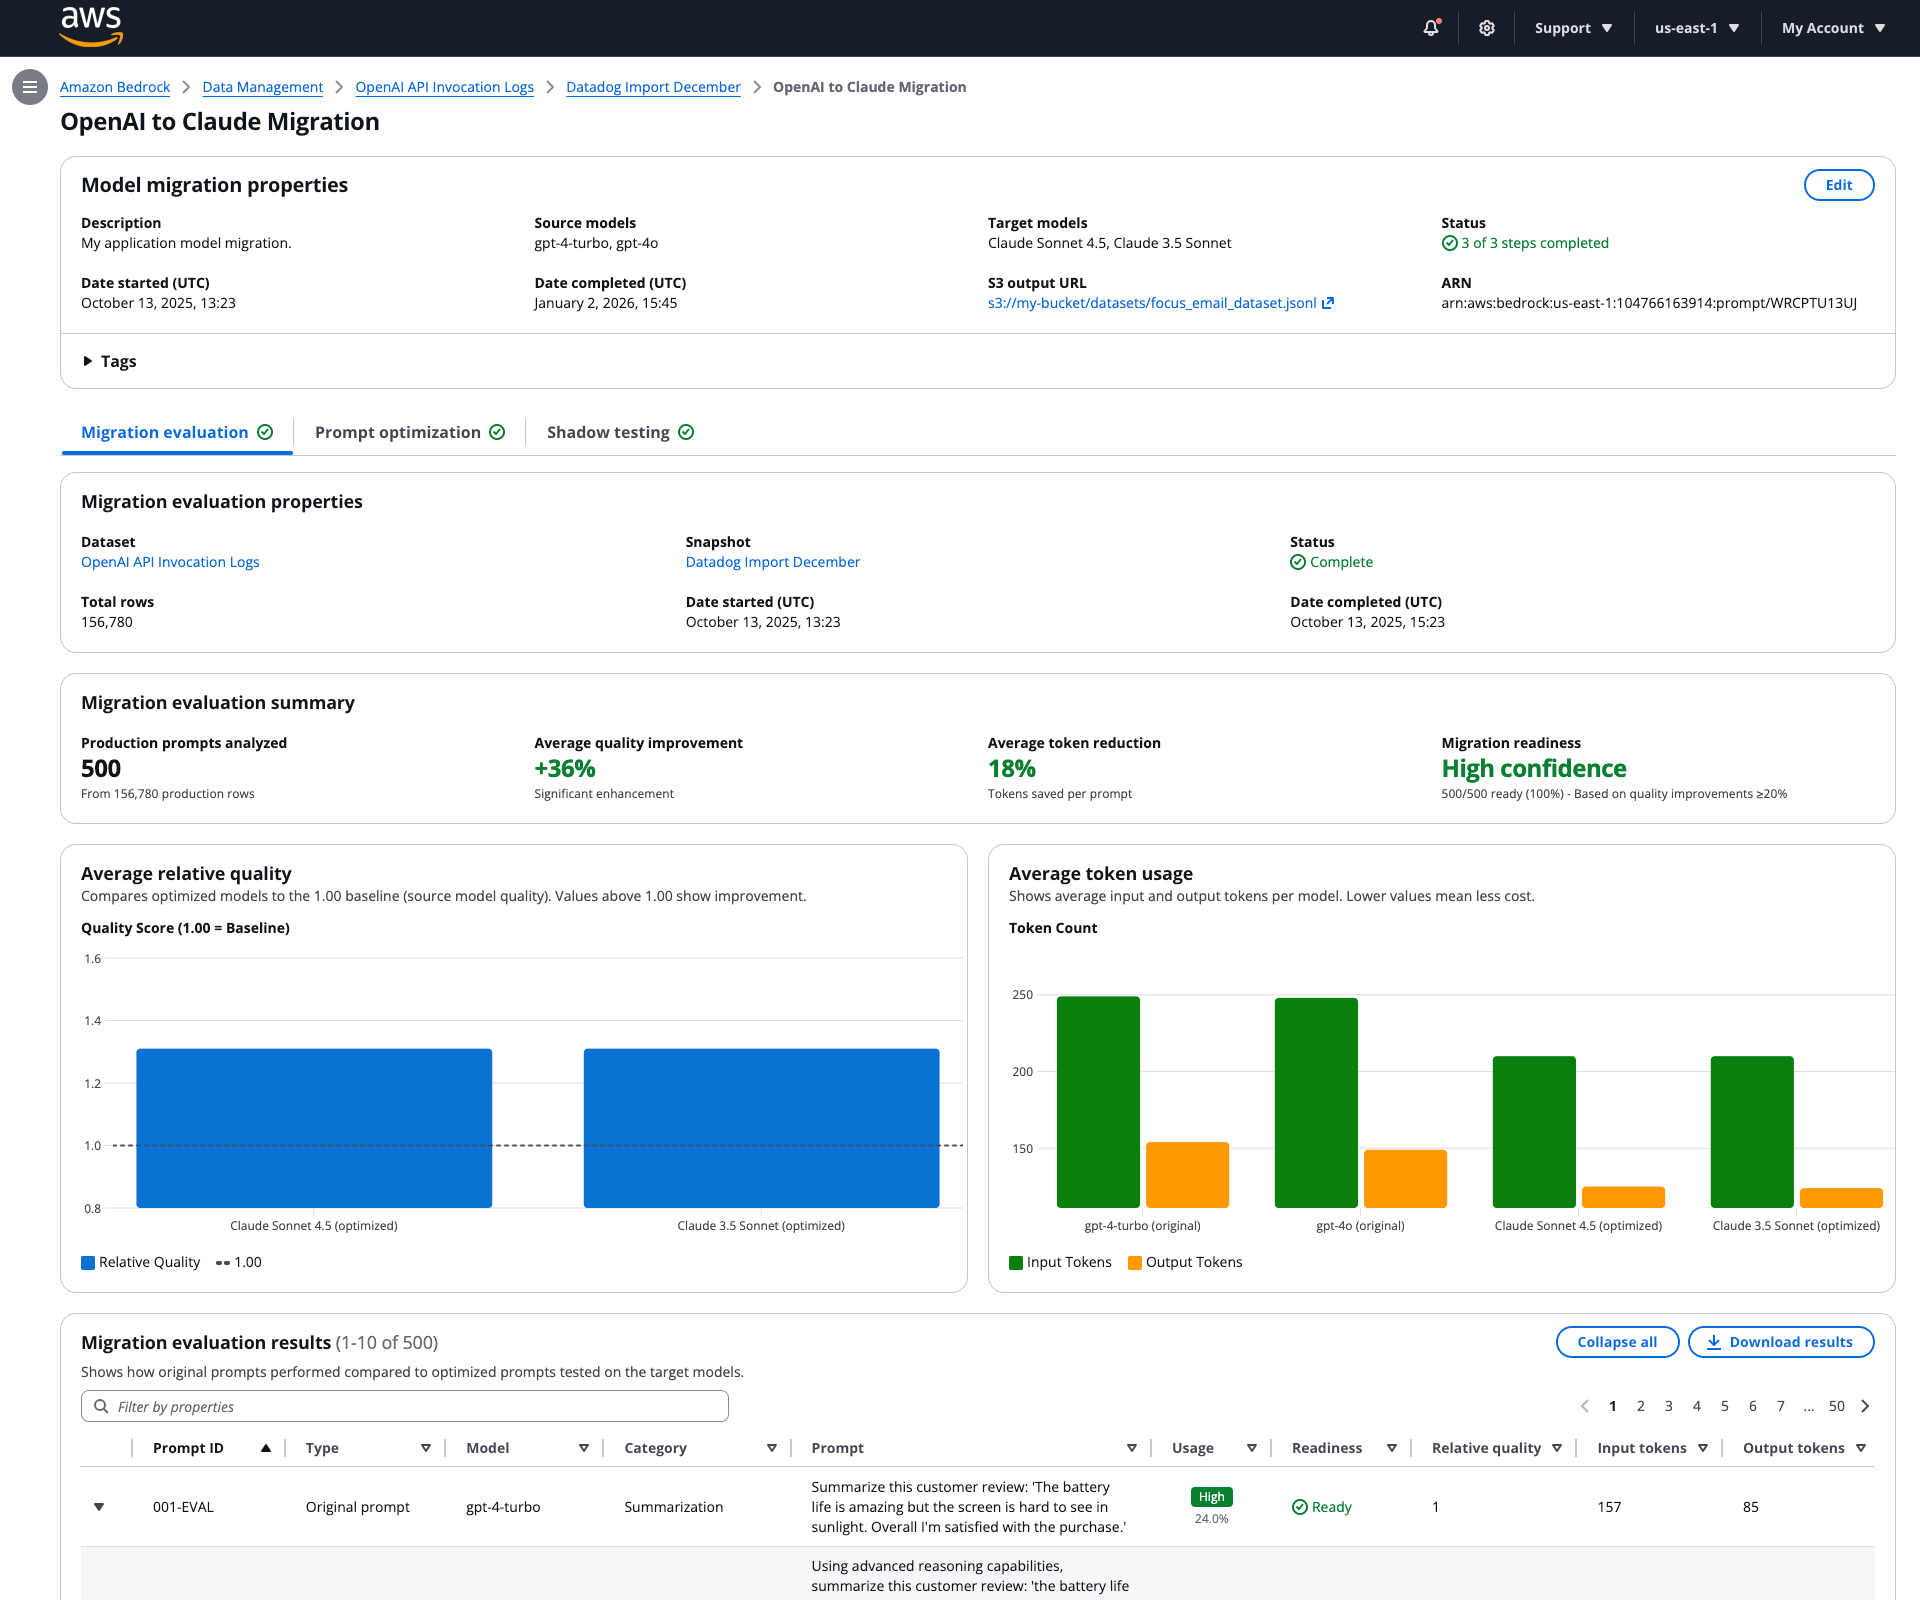Open the Usage column filter dropdown
1920x1600 pixels.
pyautogui.click(x=1252, y=1448)
